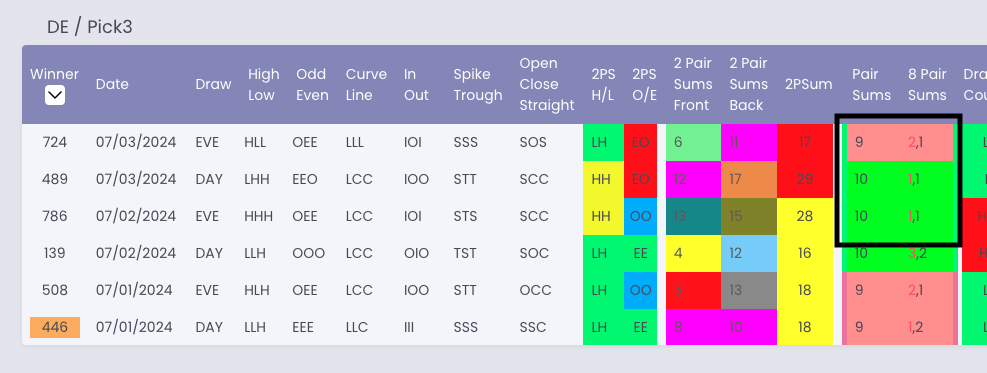The height and width of the screenshot is (373, 987).
Task: Click the DE / Pick3 title
Action: (x=89, y=27)
